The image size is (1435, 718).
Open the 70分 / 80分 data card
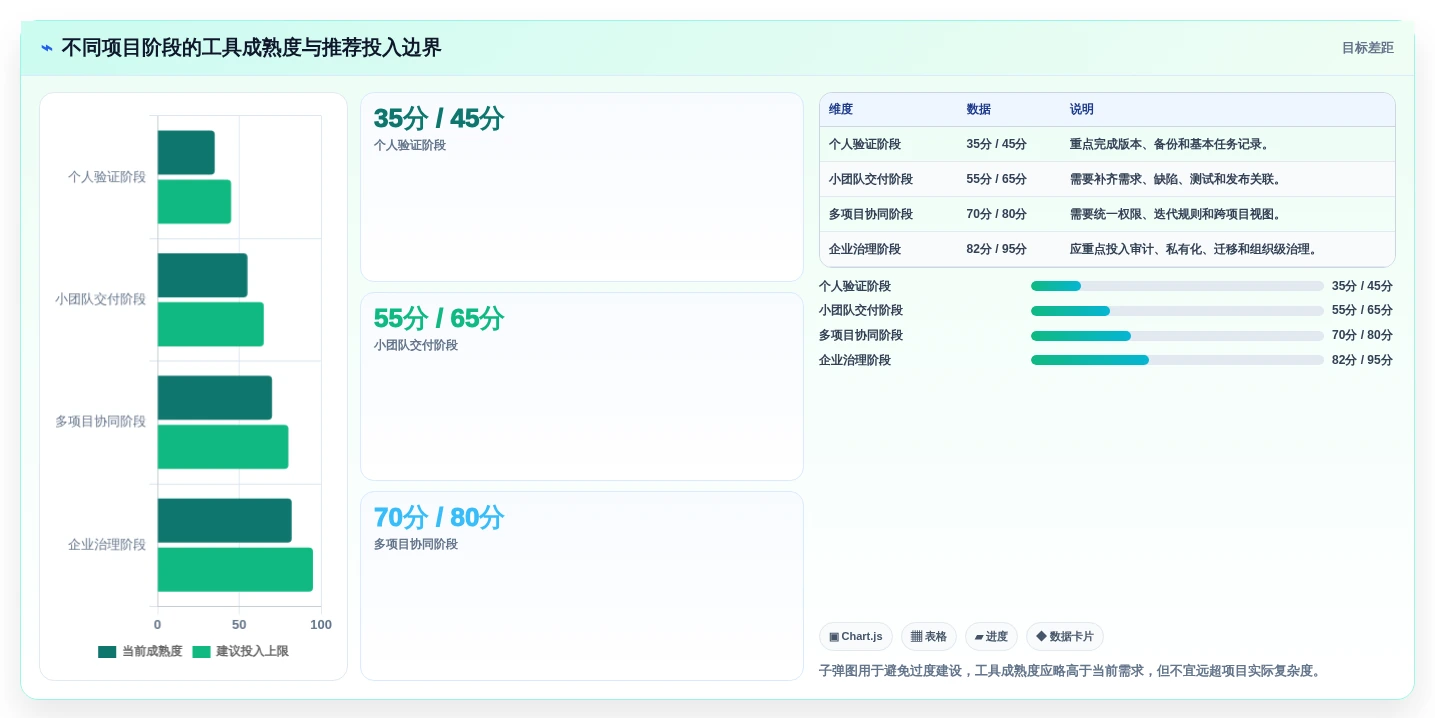582,586
